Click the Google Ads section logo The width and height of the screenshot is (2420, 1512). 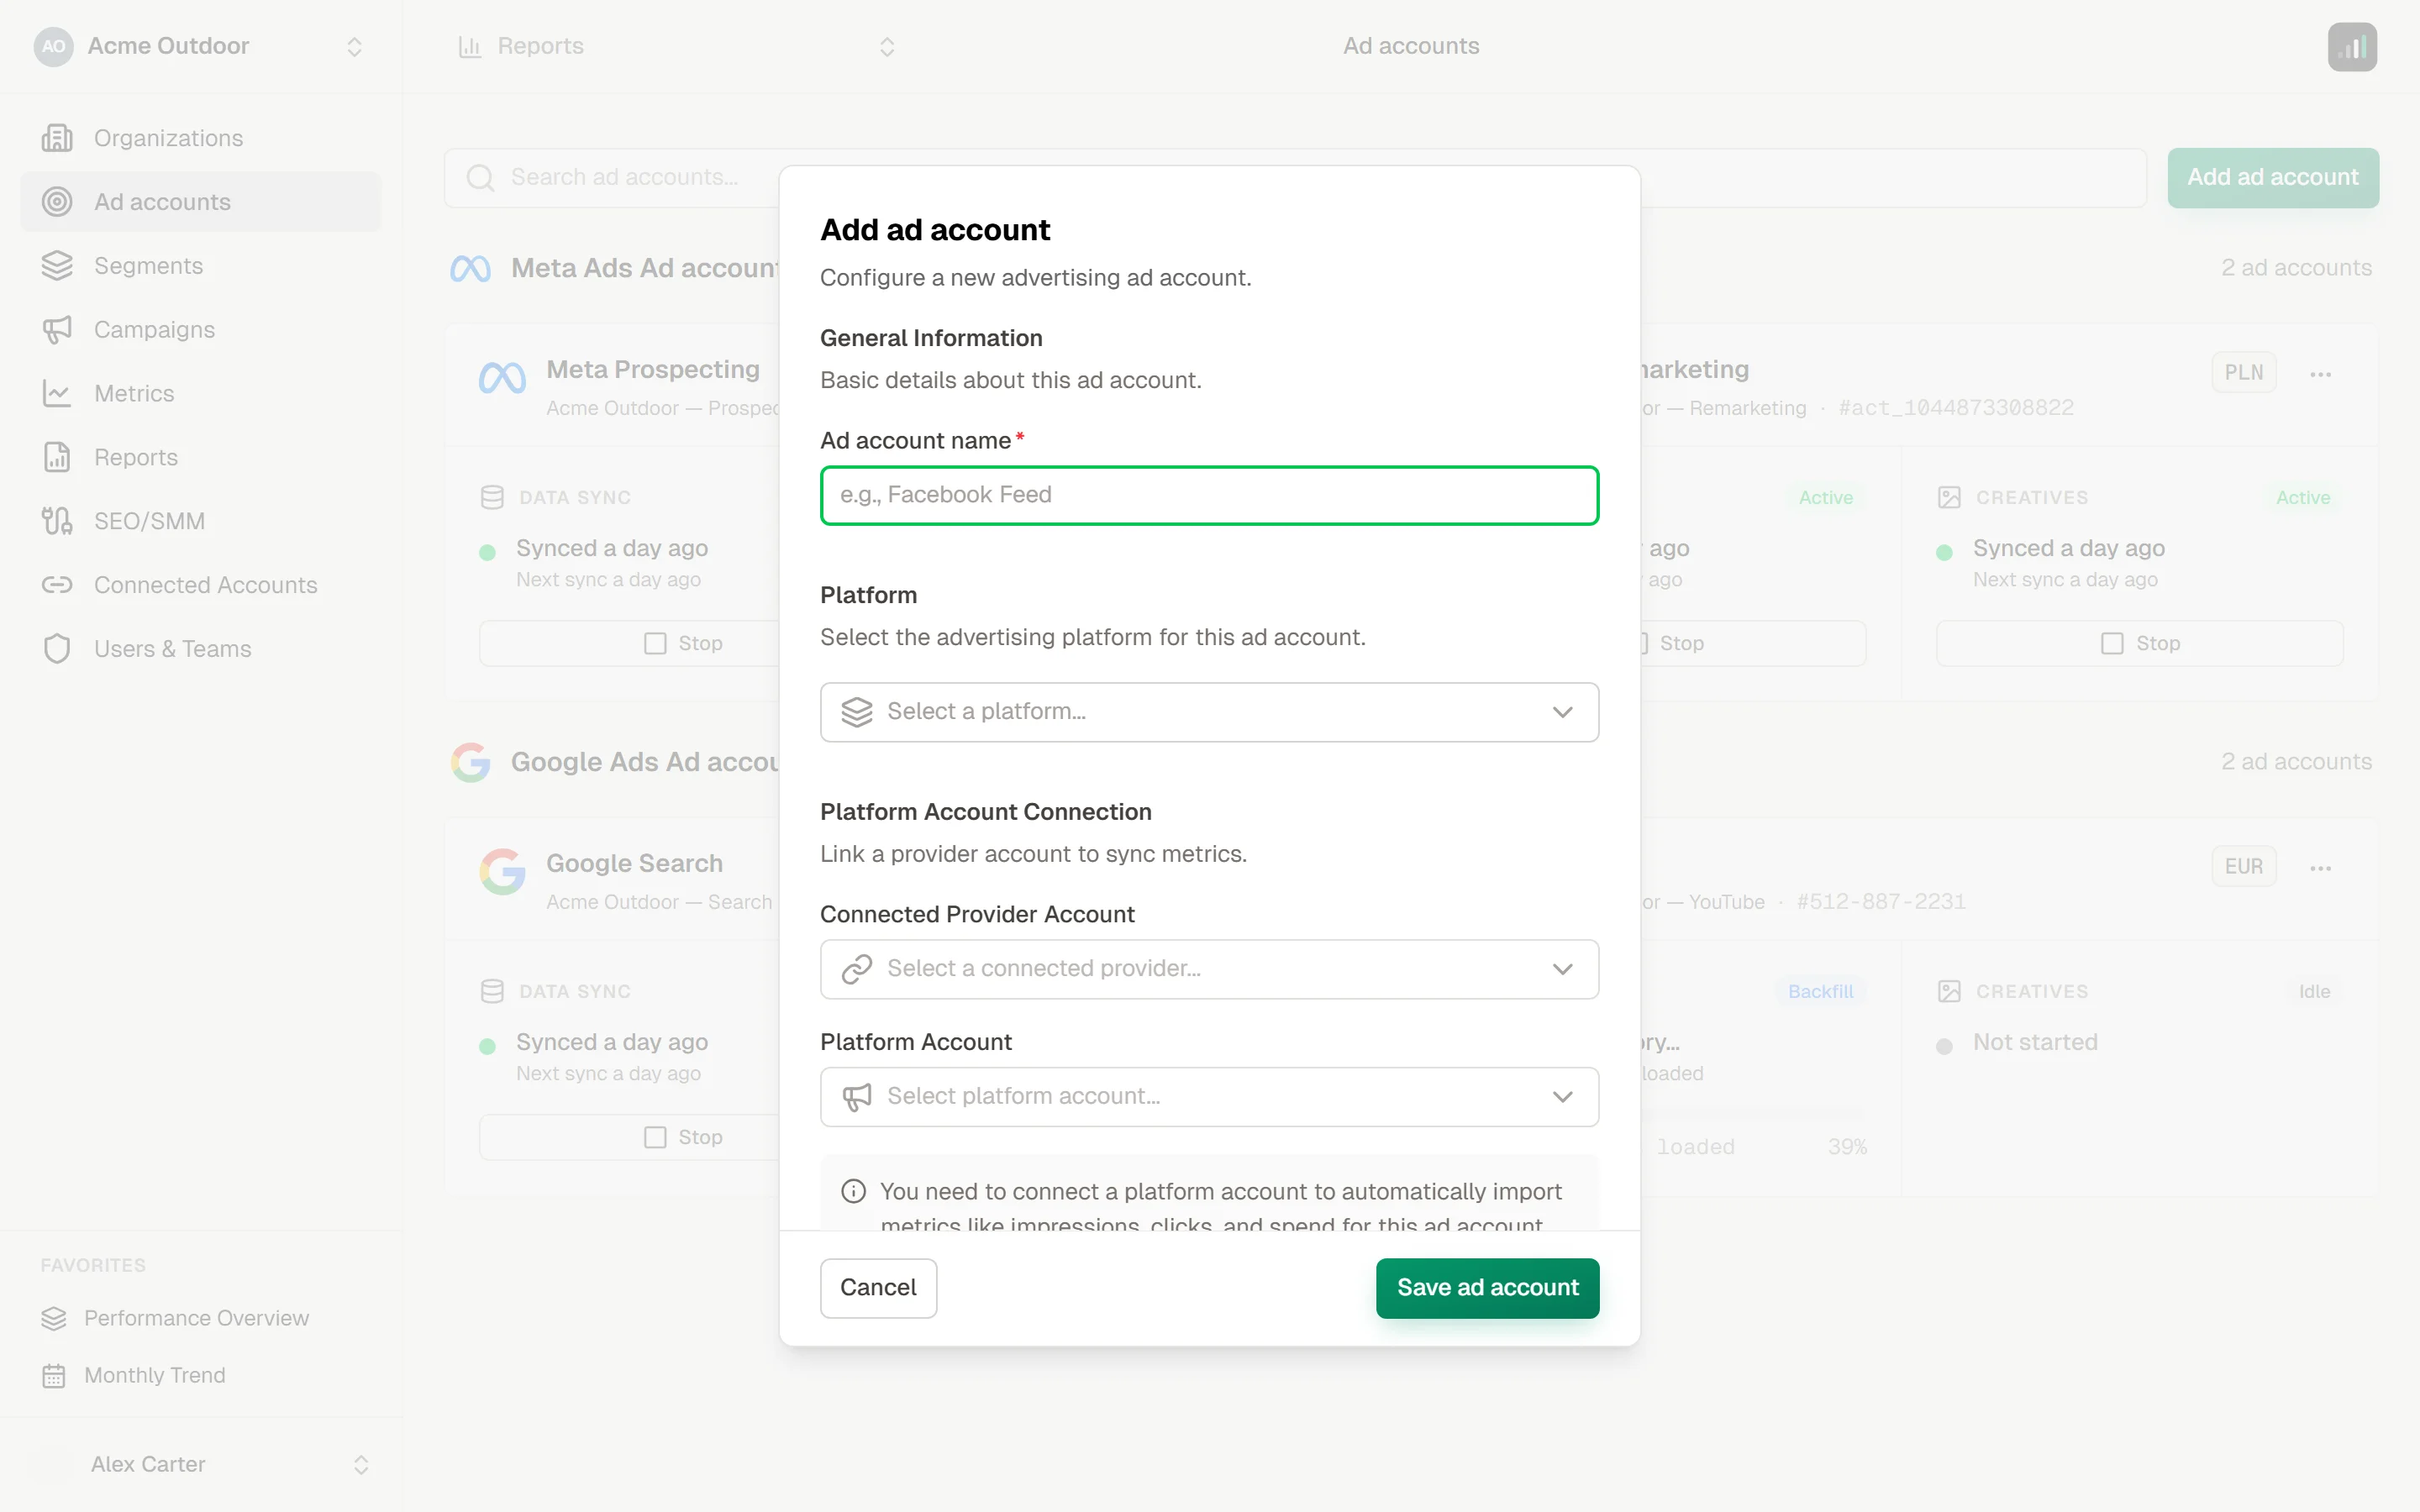(470, 762)
